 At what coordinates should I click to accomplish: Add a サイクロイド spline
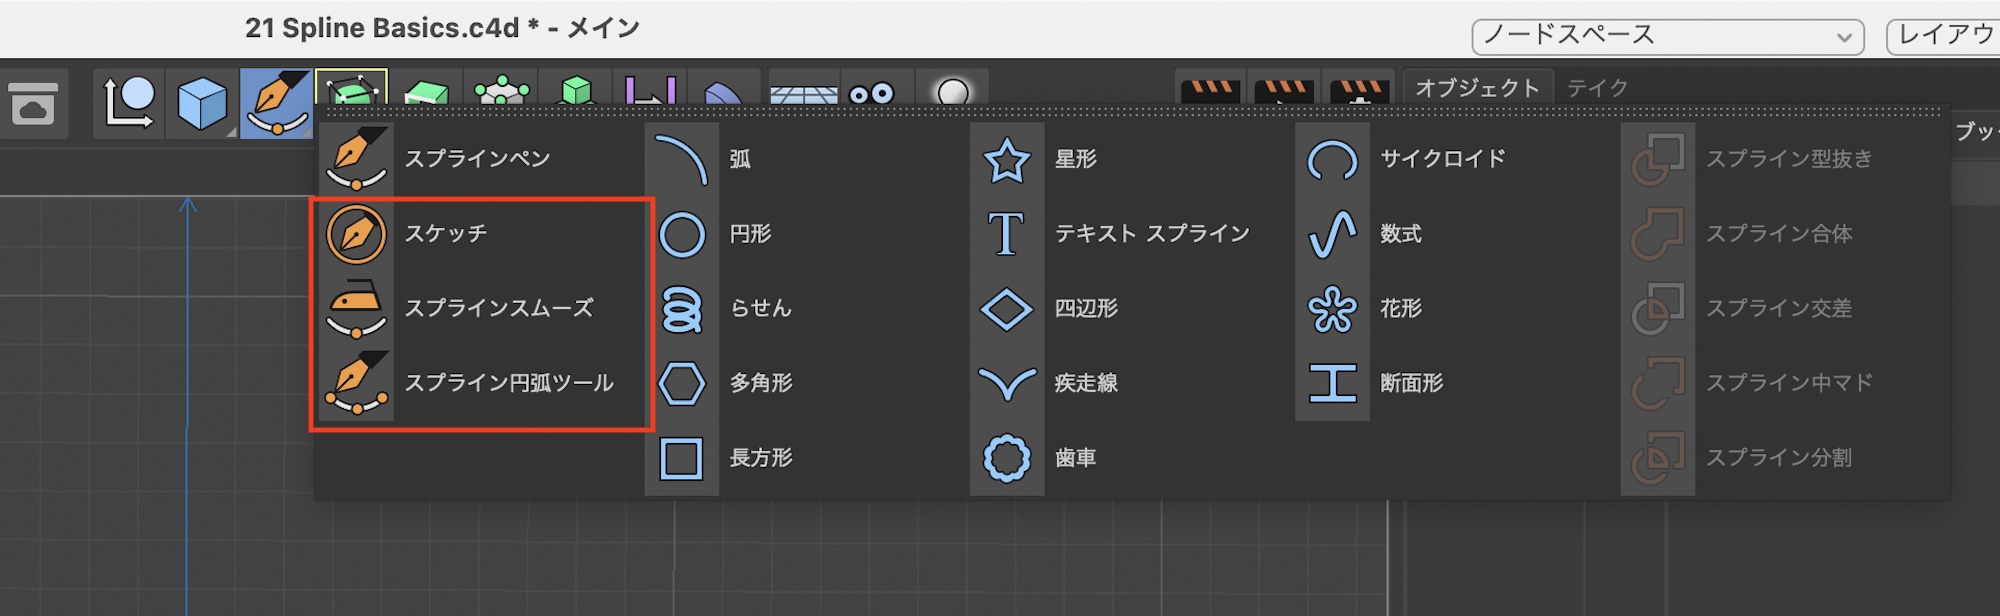pyautogui.click(x=1332, y=160)
